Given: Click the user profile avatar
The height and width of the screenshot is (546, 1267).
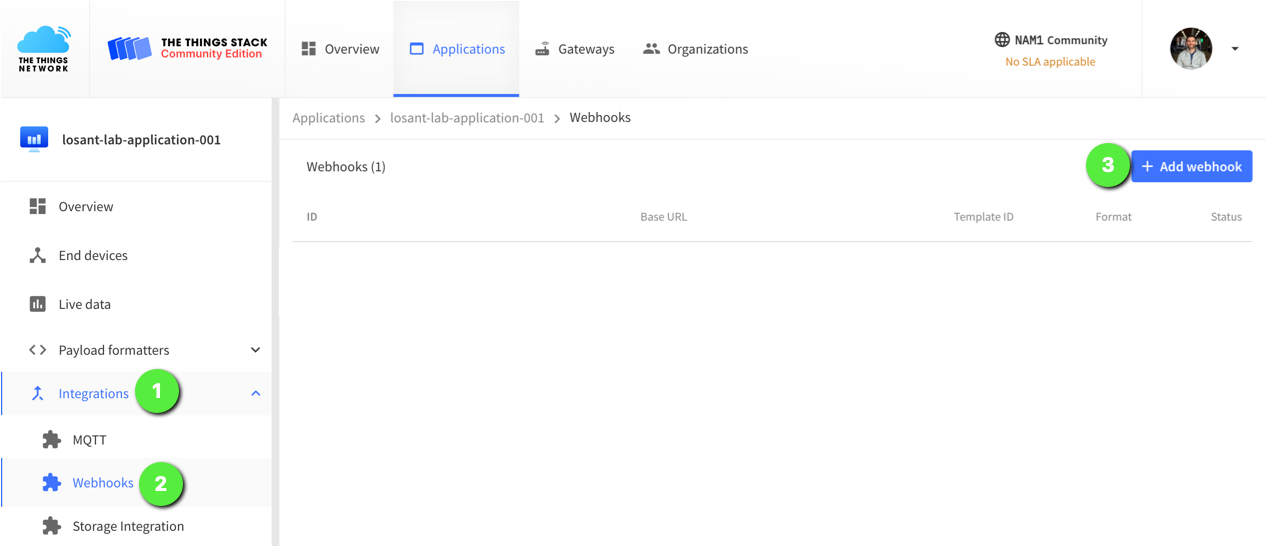Looking at the screenshot, I should pos(1191,48).
